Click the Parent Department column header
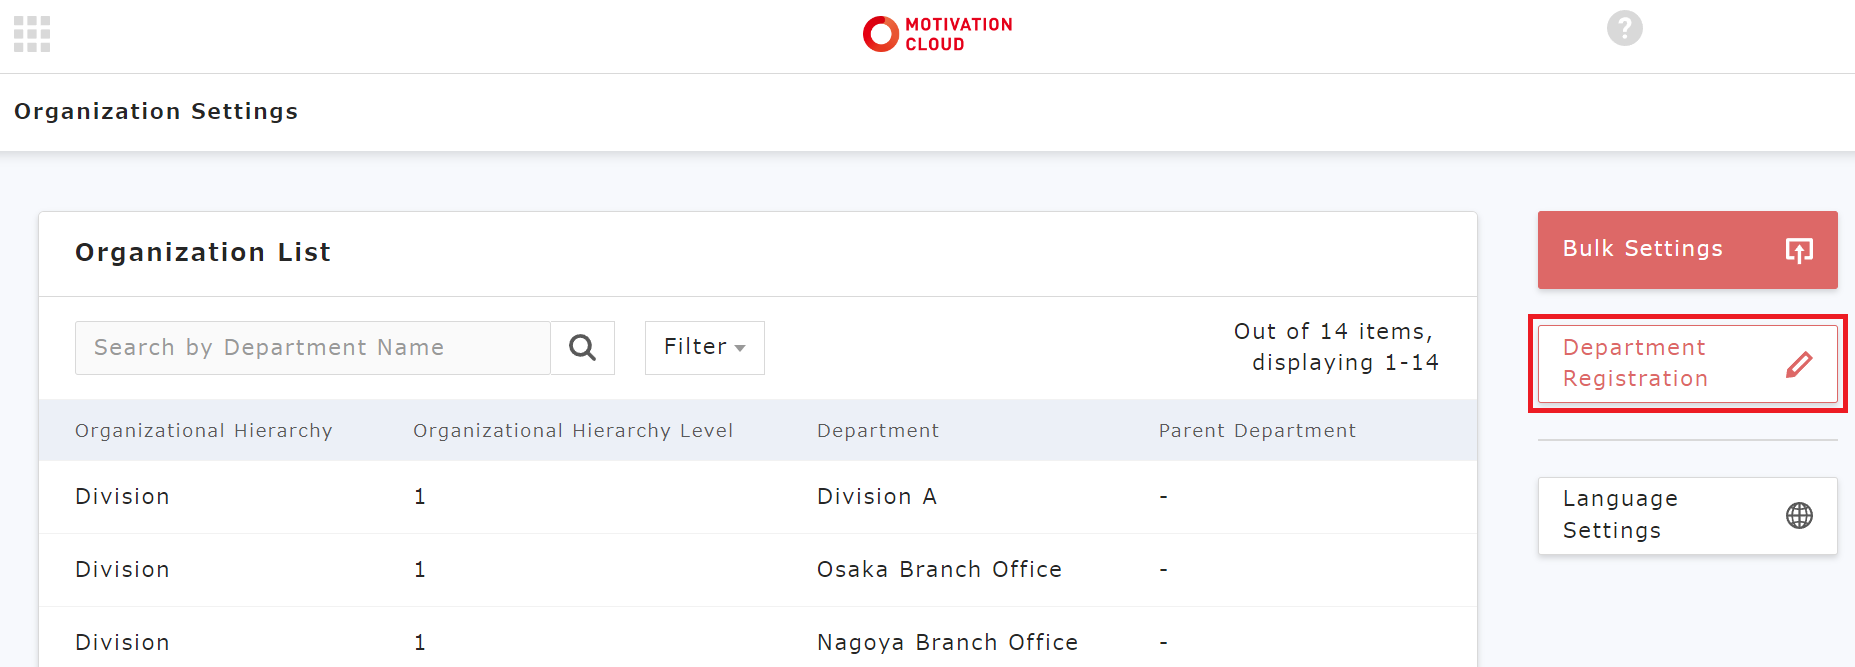Screen dimensions: 1855x667 [x=1257, y=431]
